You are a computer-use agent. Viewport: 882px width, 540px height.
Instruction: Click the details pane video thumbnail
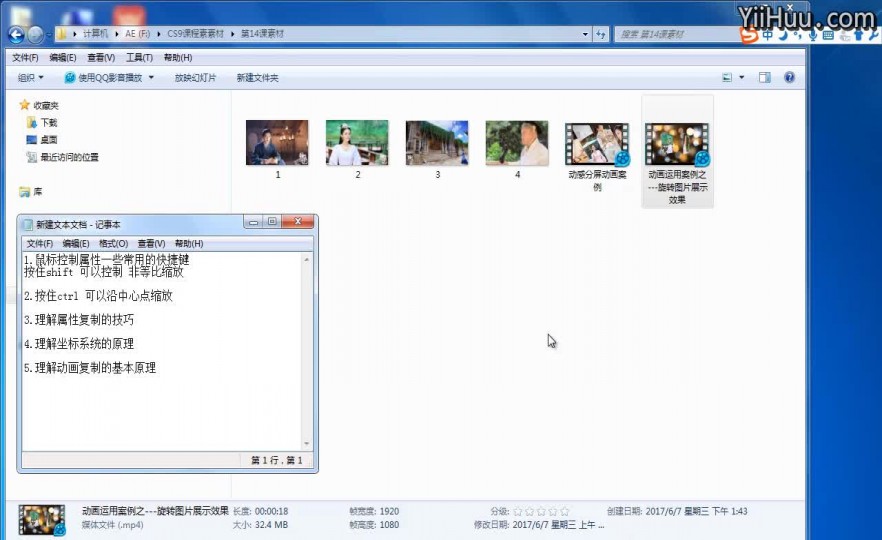(x=42, y=519)
